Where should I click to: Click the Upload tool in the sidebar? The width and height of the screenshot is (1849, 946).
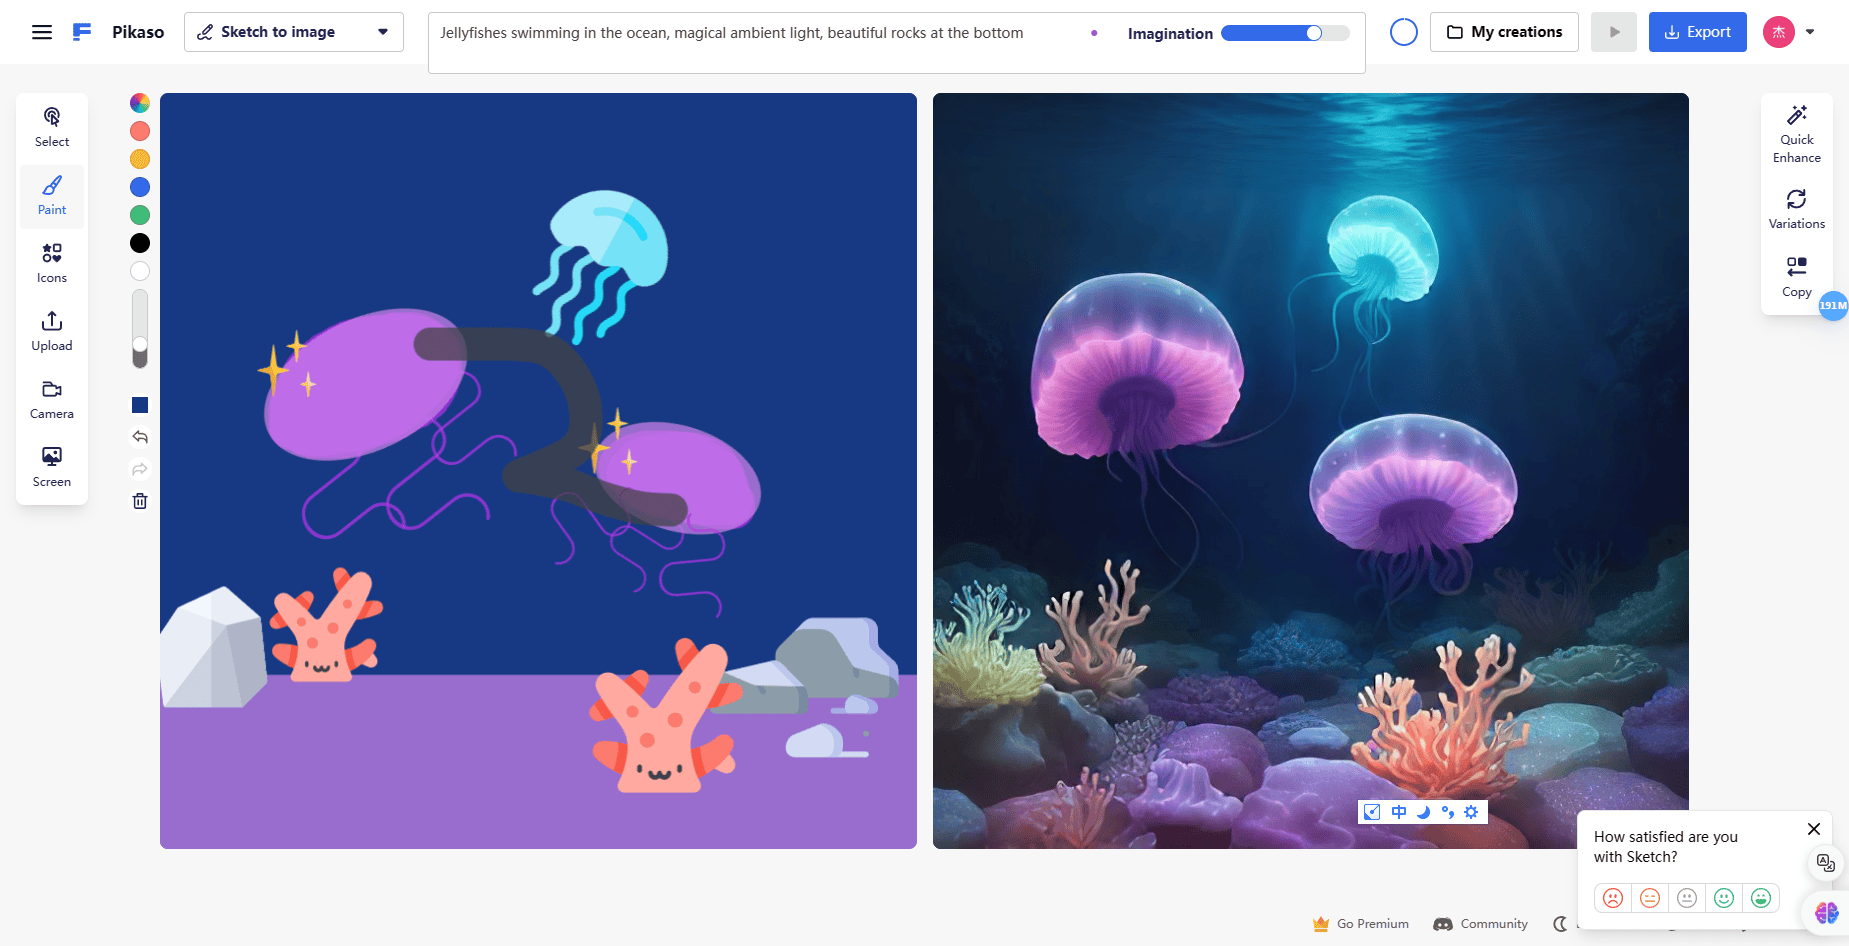(51, 330)
